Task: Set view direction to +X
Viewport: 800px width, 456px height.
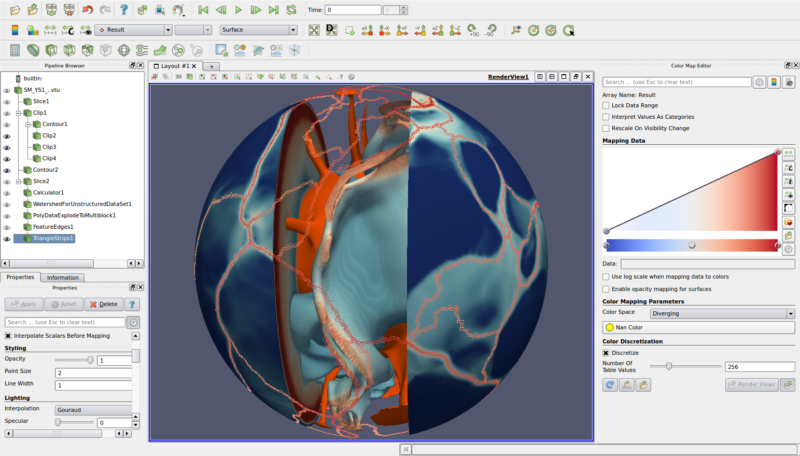Action: point(368,30)
